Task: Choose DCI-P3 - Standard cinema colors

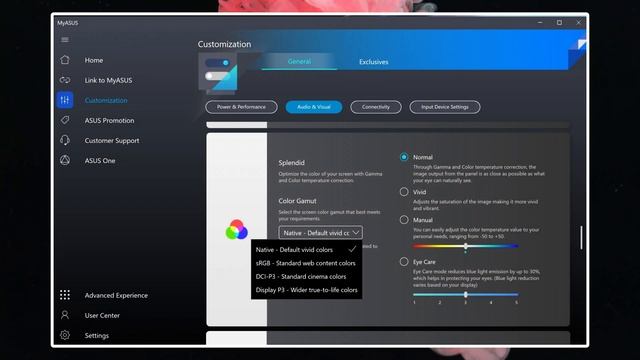Action: coord(306,276)
